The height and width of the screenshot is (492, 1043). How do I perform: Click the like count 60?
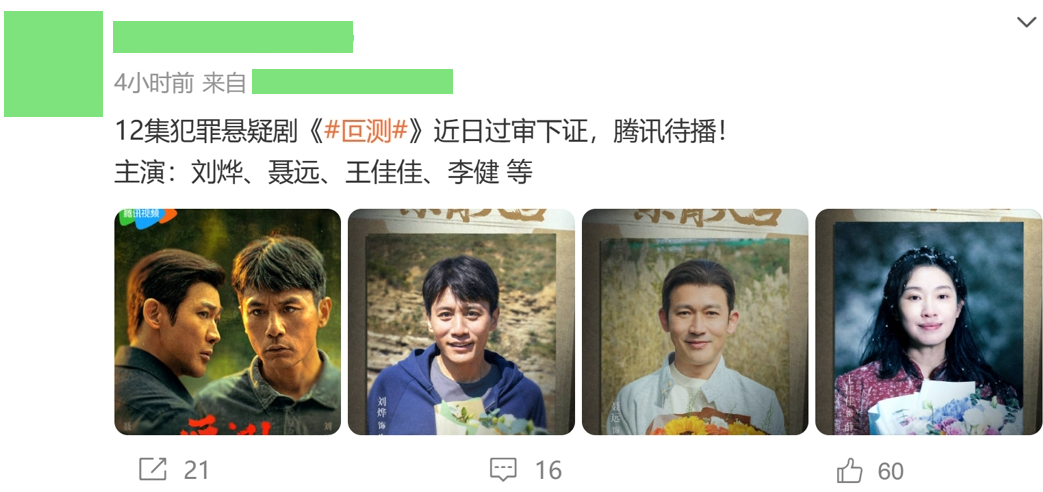[891, 471]
